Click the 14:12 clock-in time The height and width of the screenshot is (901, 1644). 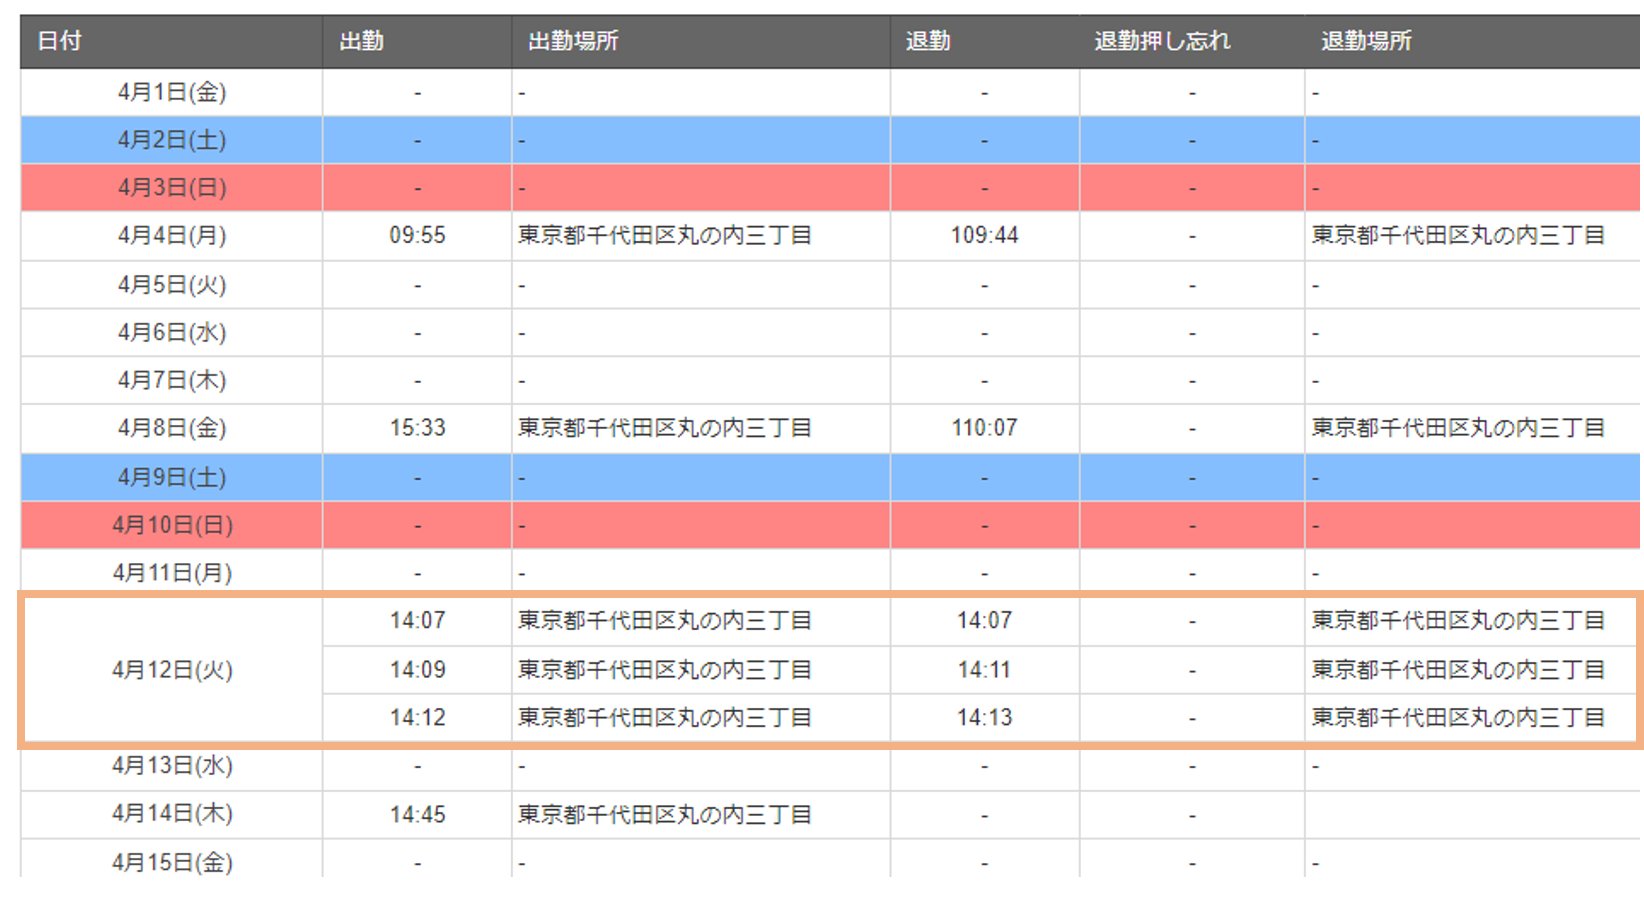(x=417, y=718)
